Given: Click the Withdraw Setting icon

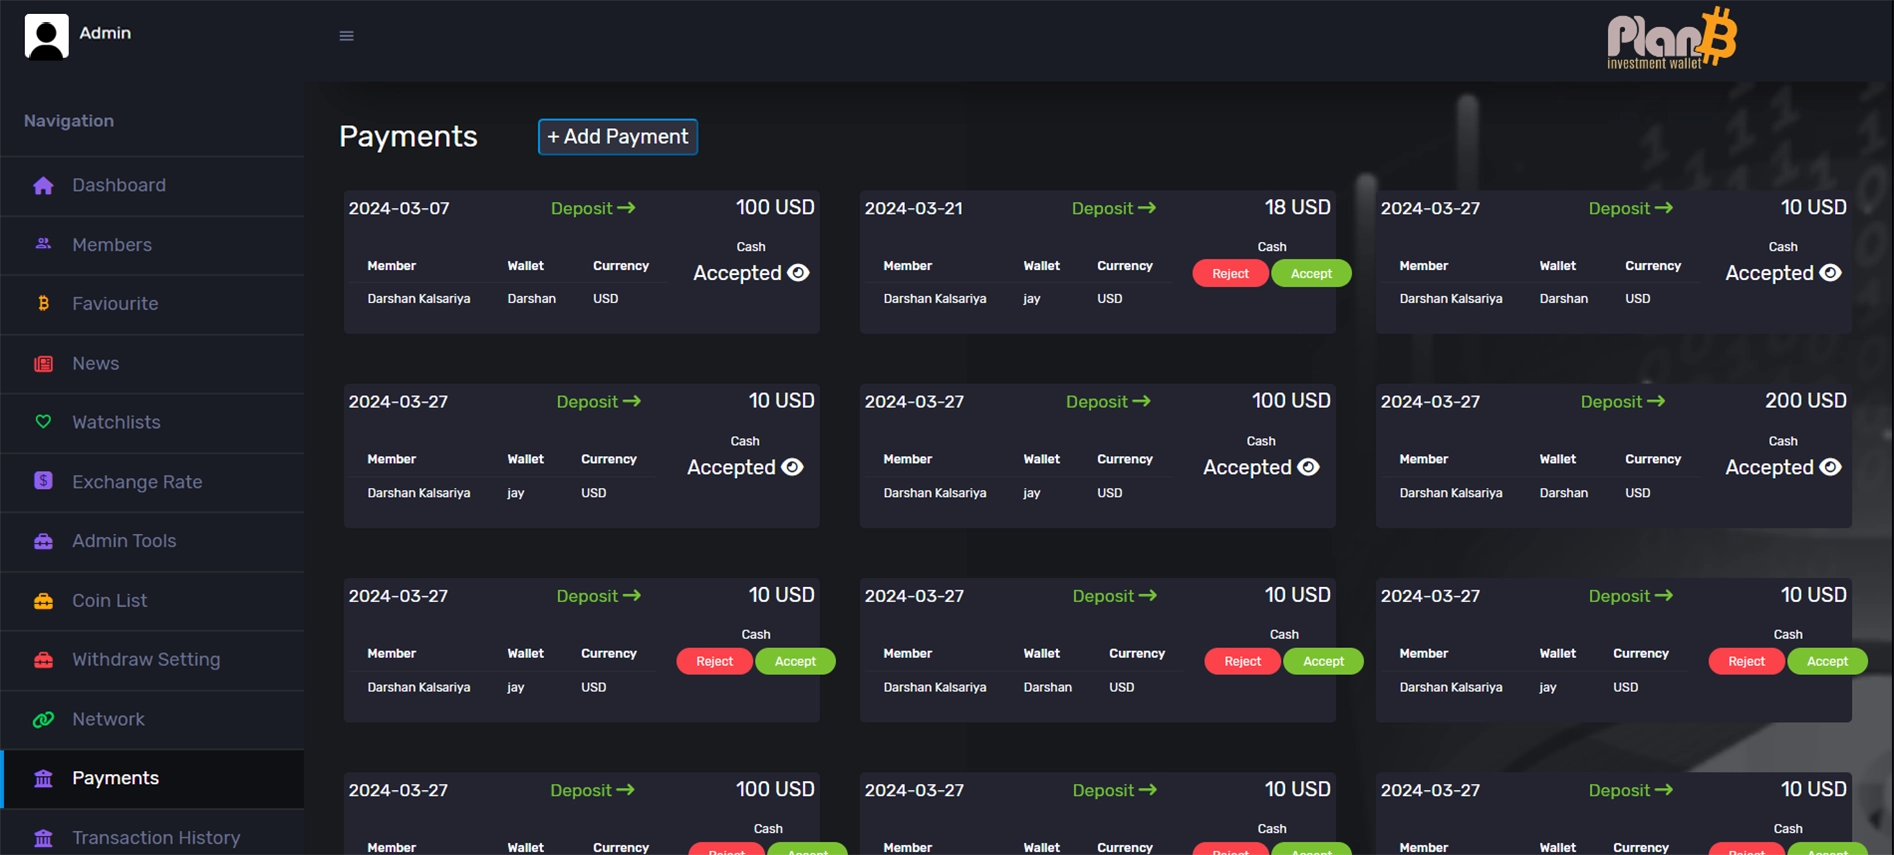Looking at the screenshot, I should point(43,659).
